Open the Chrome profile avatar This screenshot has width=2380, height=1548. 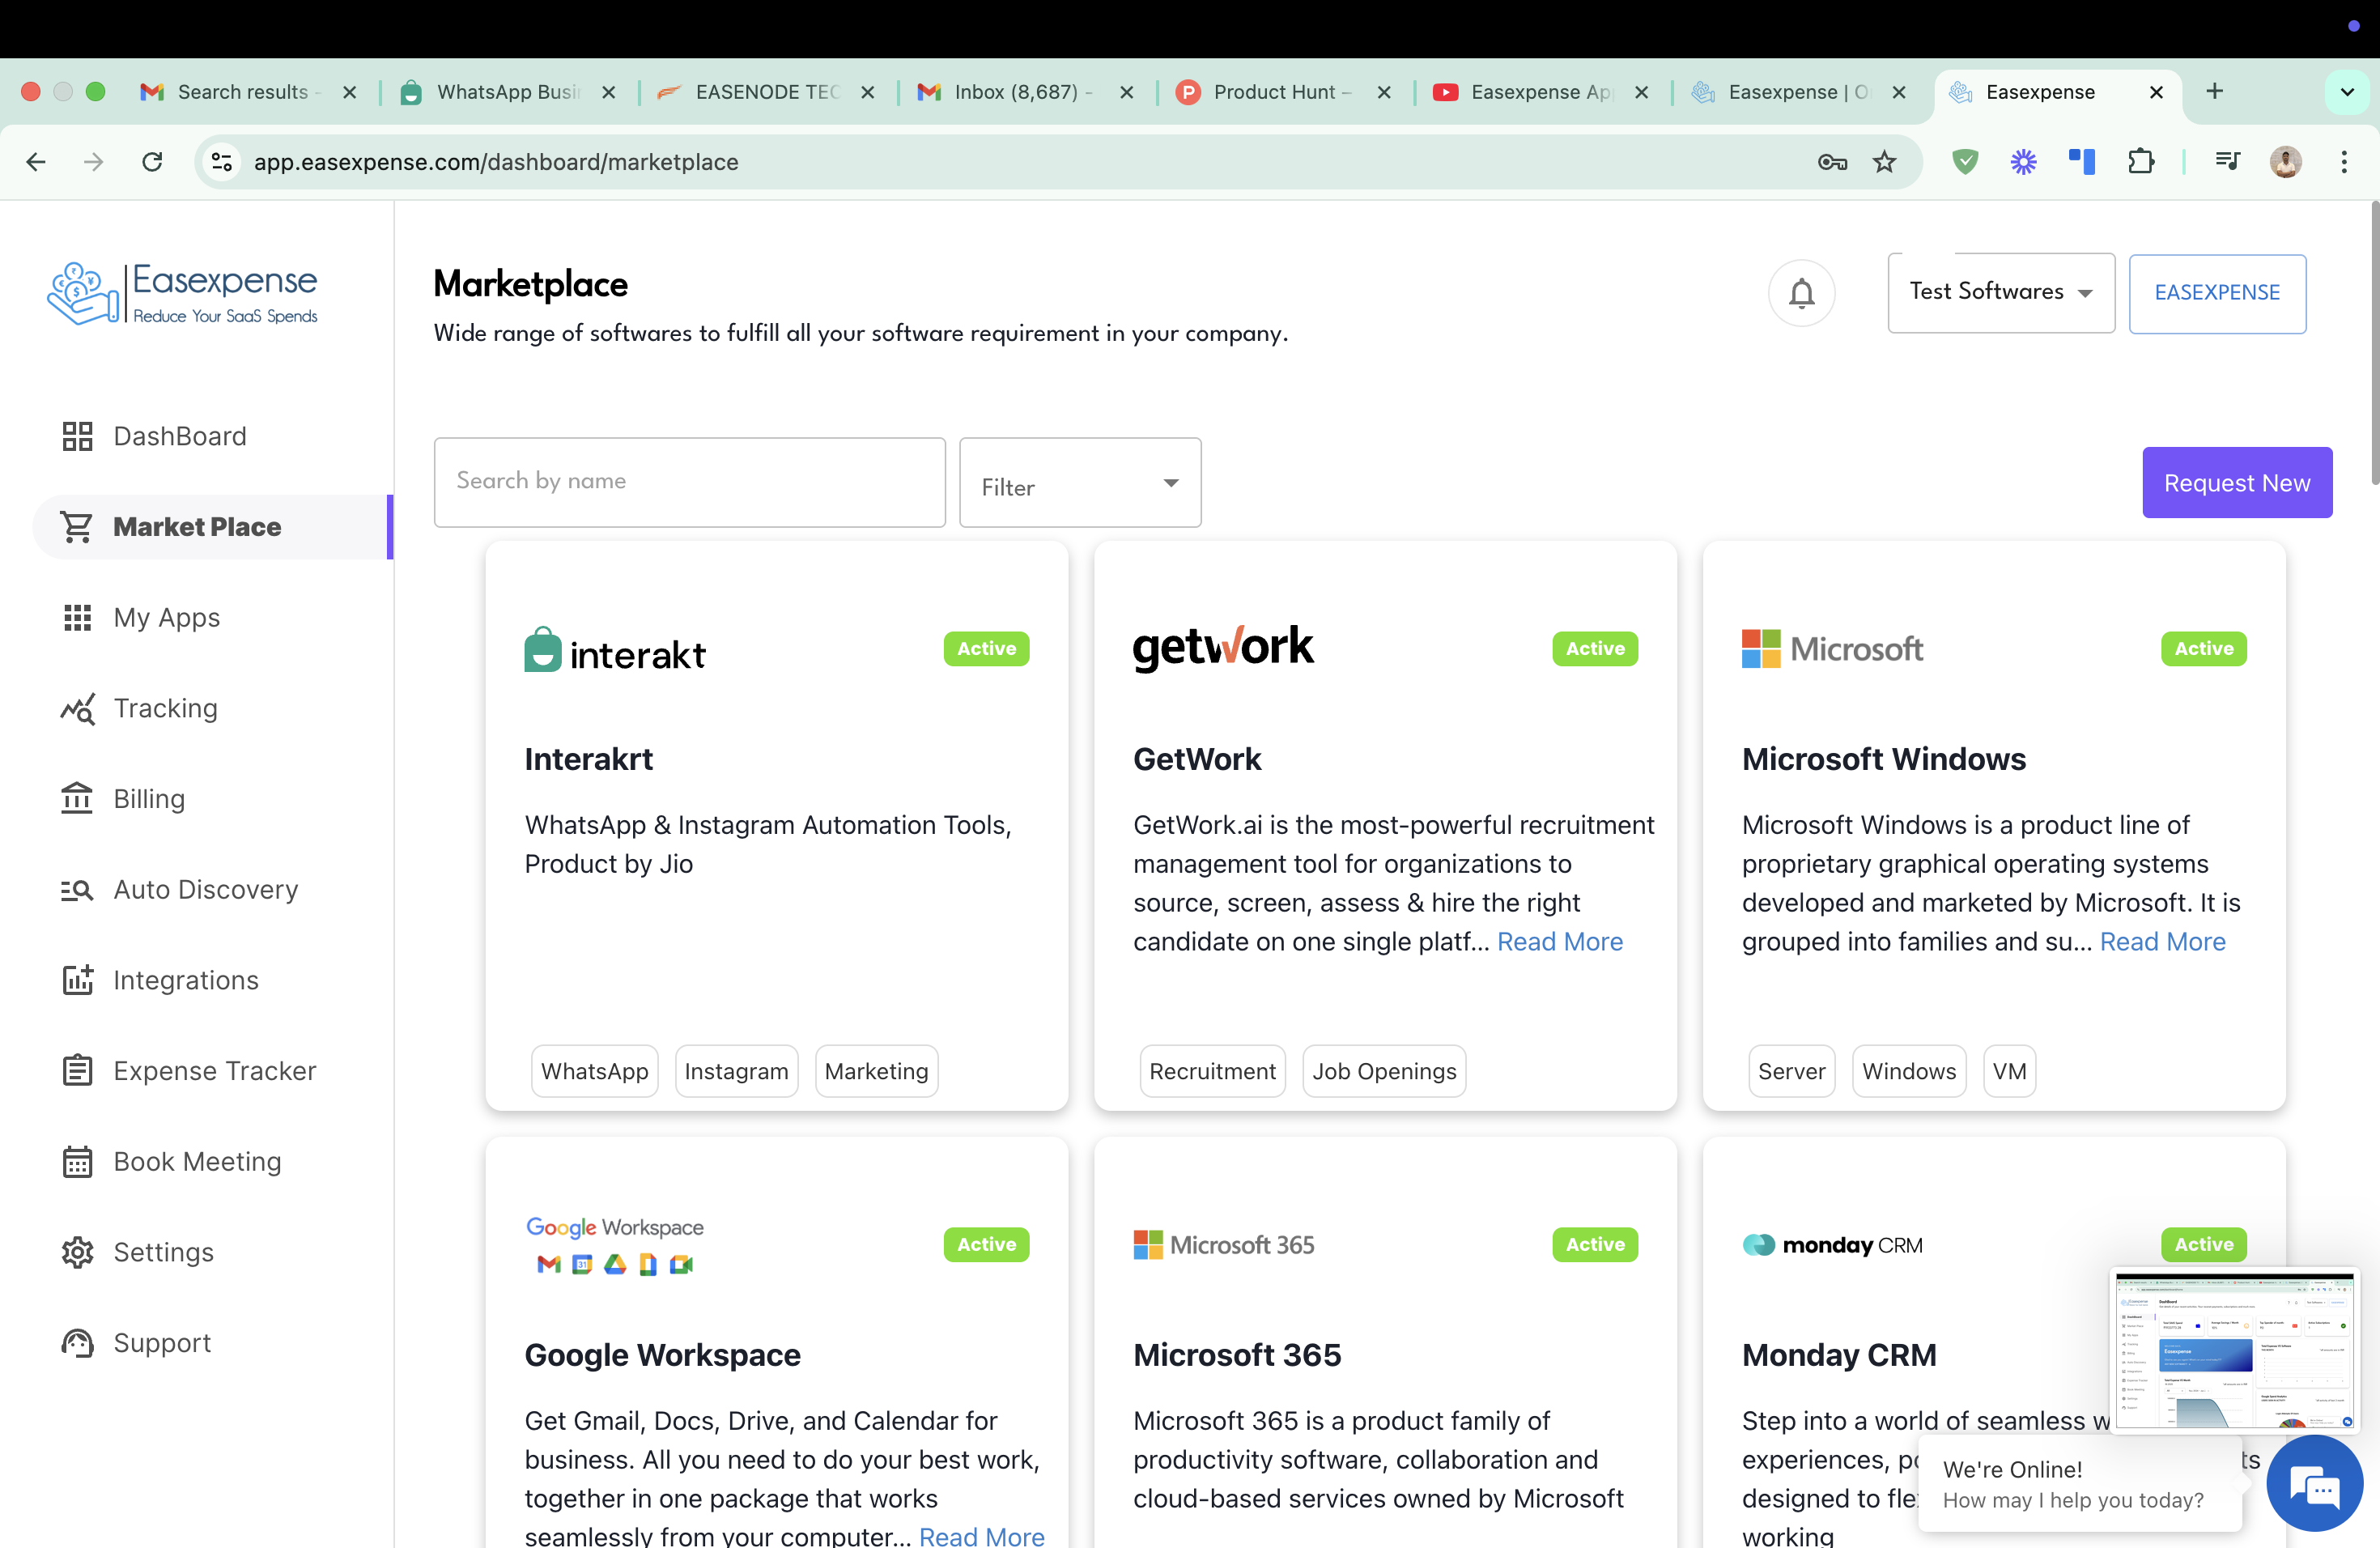point(2285,161)
